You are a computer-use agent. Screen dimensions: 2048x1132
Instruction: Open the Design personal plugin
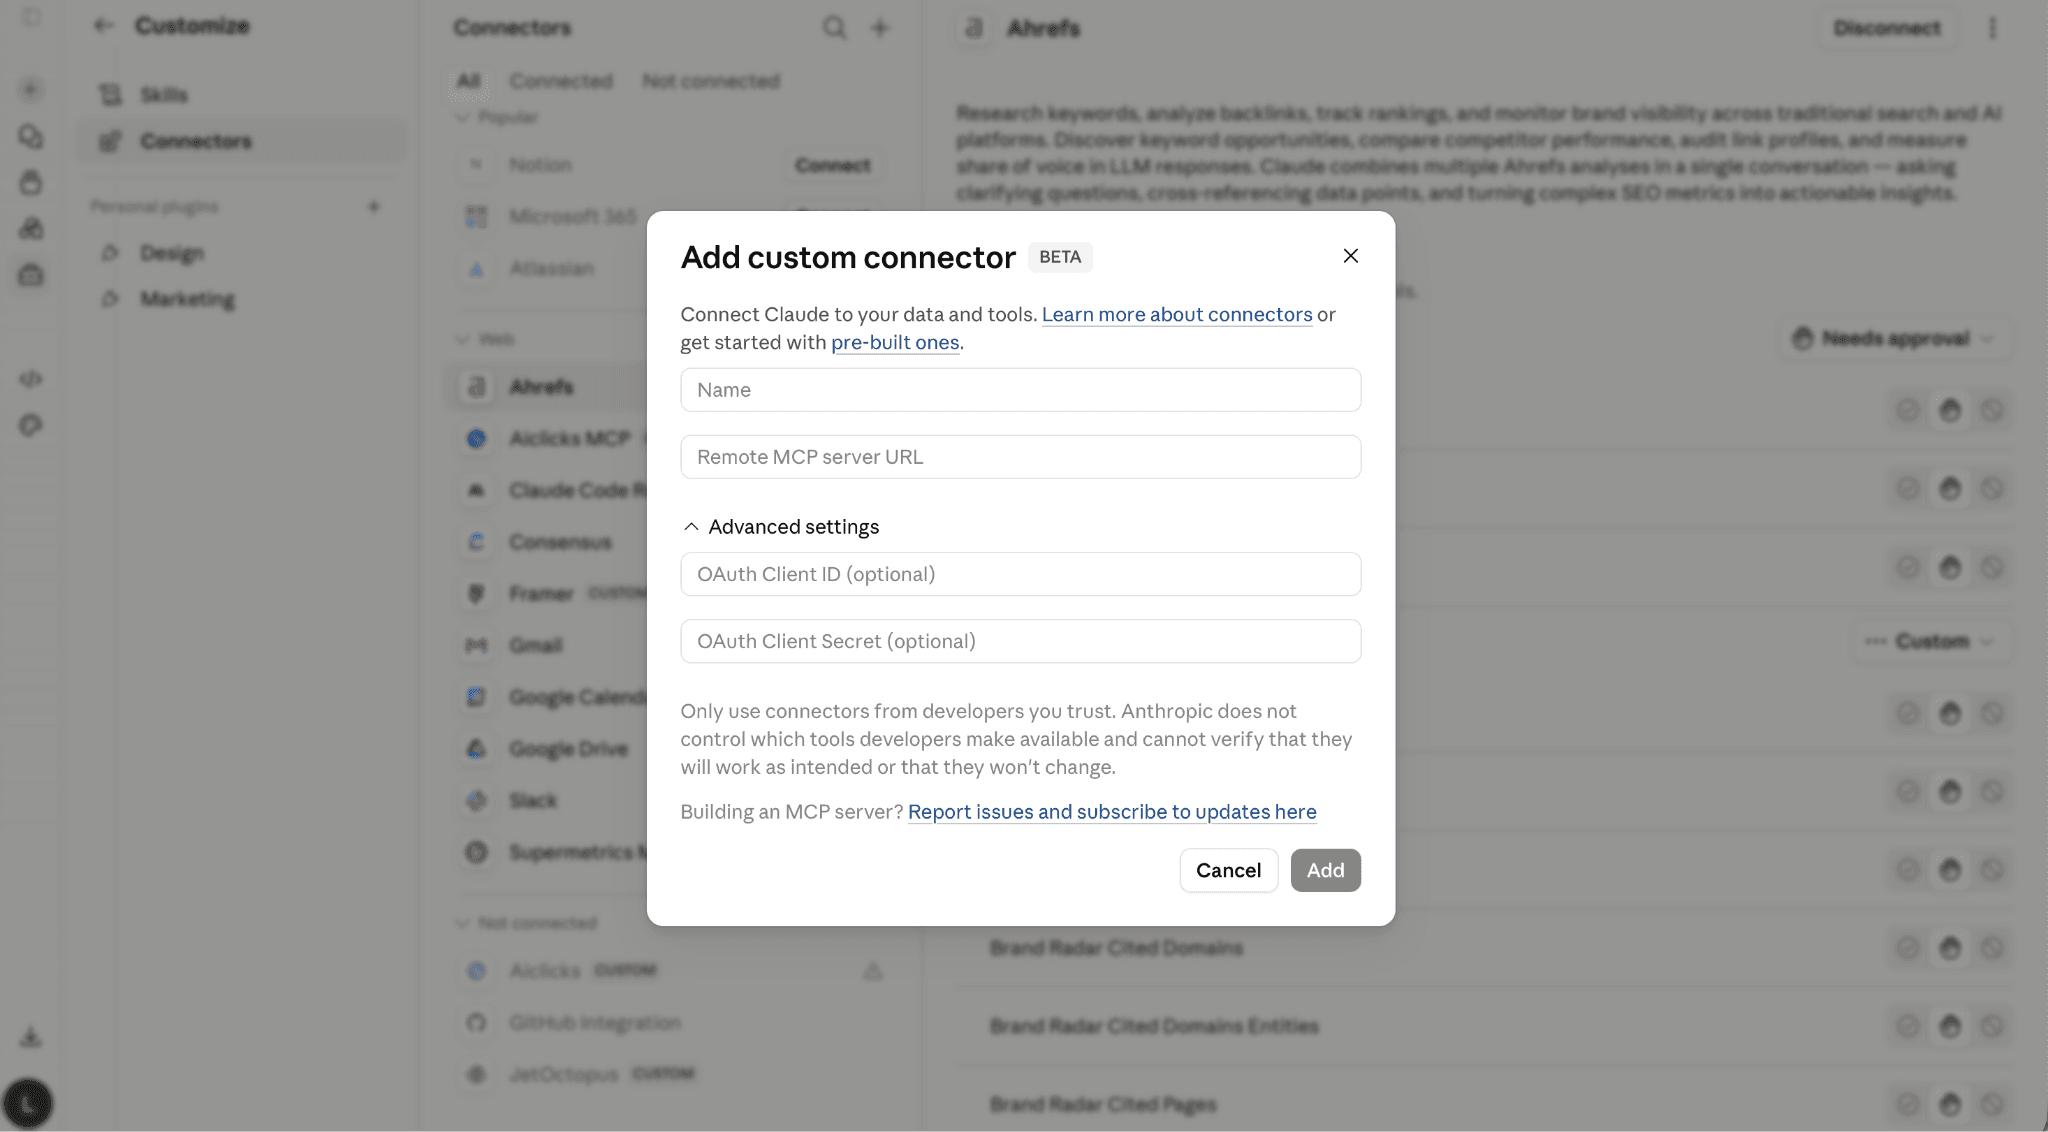point(243,253)
